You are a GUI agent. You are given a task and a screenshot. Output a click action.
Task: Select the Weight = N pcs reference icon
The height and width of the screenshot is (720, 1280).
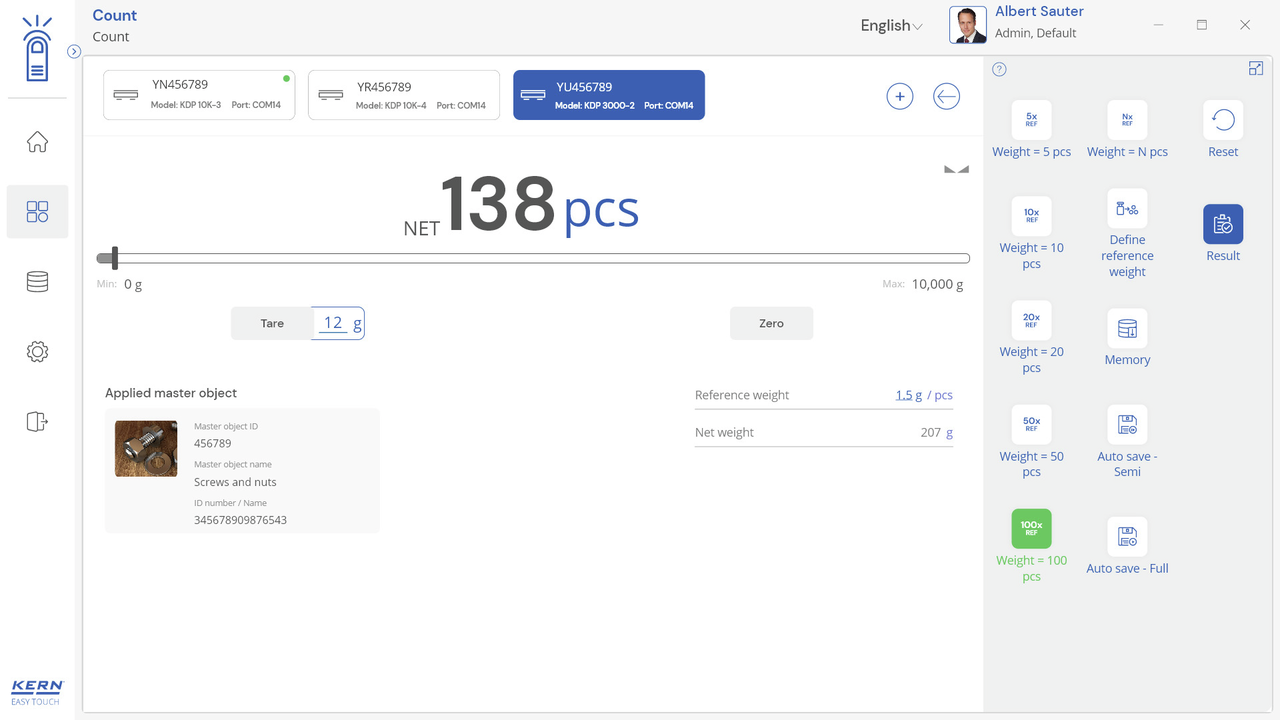pos(1127,120)
